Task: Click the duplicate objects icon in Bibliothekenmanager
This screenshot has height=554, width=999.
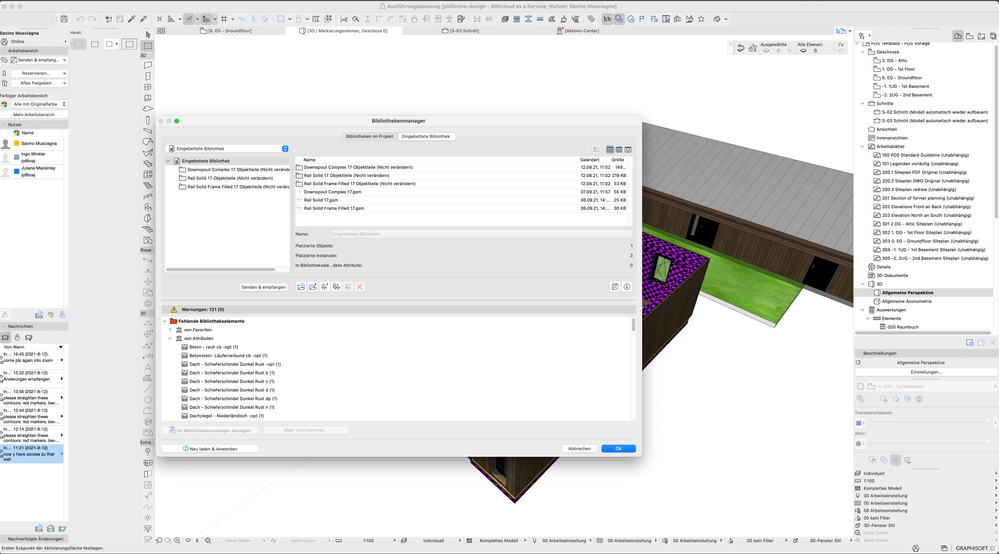Action: click(336, 287)
